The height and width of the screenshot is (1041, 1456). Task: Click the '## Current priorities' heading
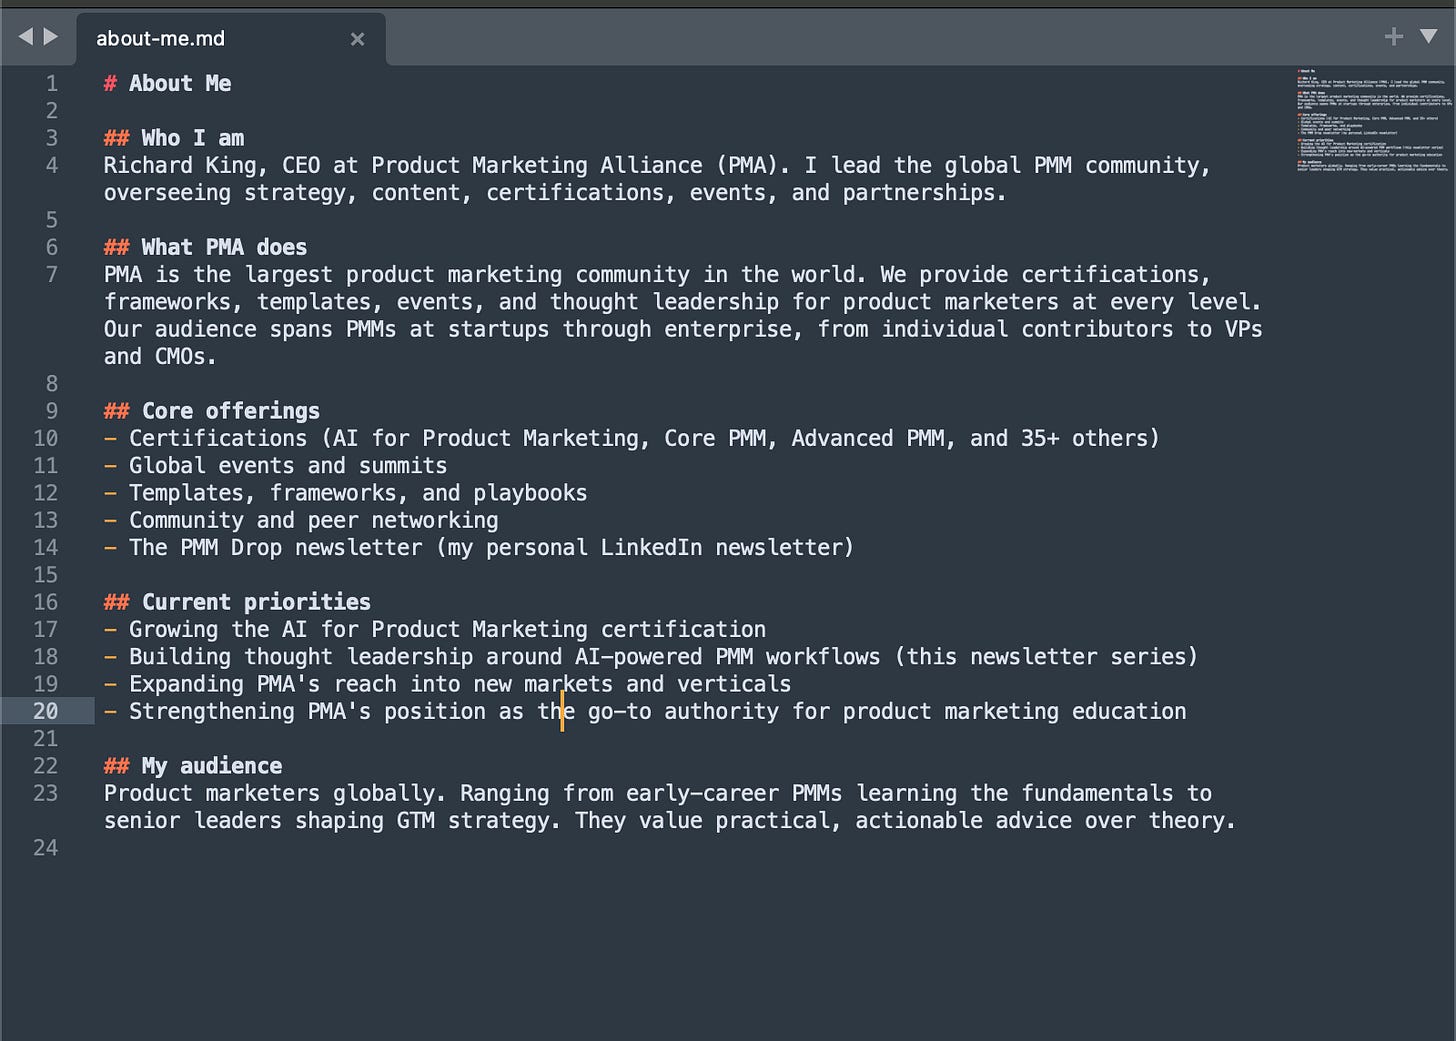pos(237,602)
